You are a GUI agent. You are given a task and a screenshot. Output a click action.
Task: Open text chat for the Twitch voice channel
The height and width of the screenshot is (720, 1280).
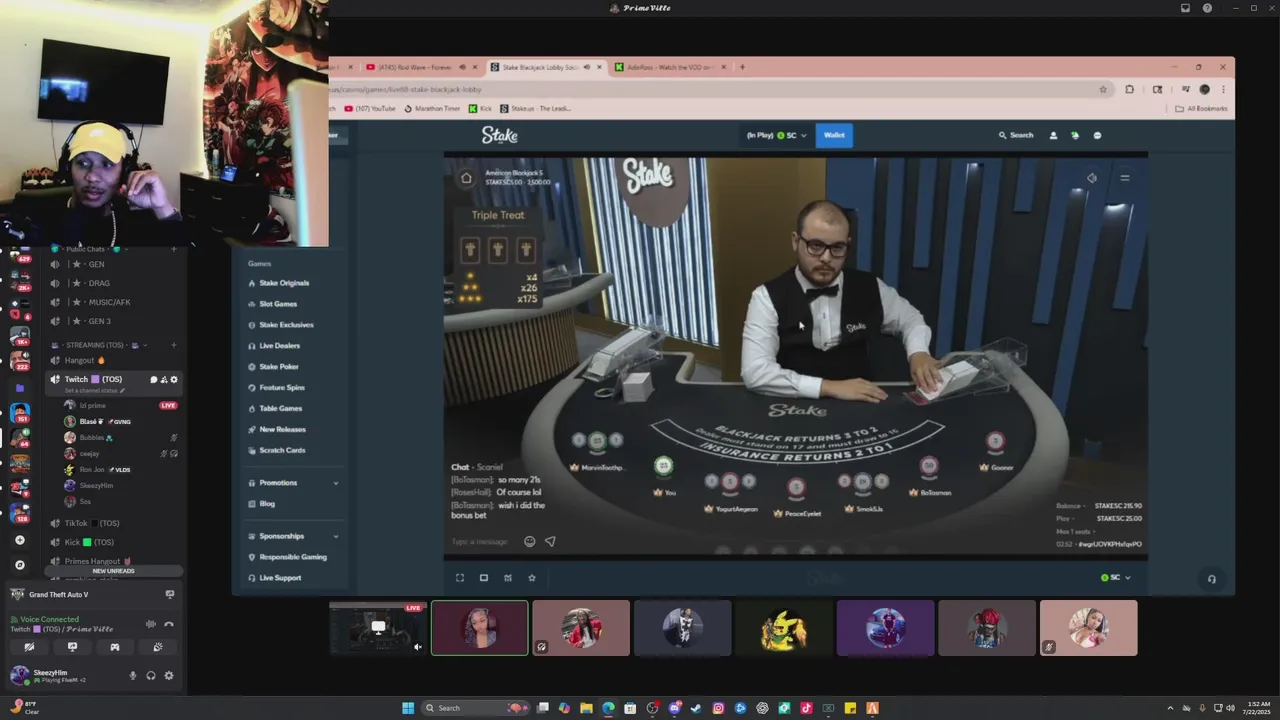[154, 380]
